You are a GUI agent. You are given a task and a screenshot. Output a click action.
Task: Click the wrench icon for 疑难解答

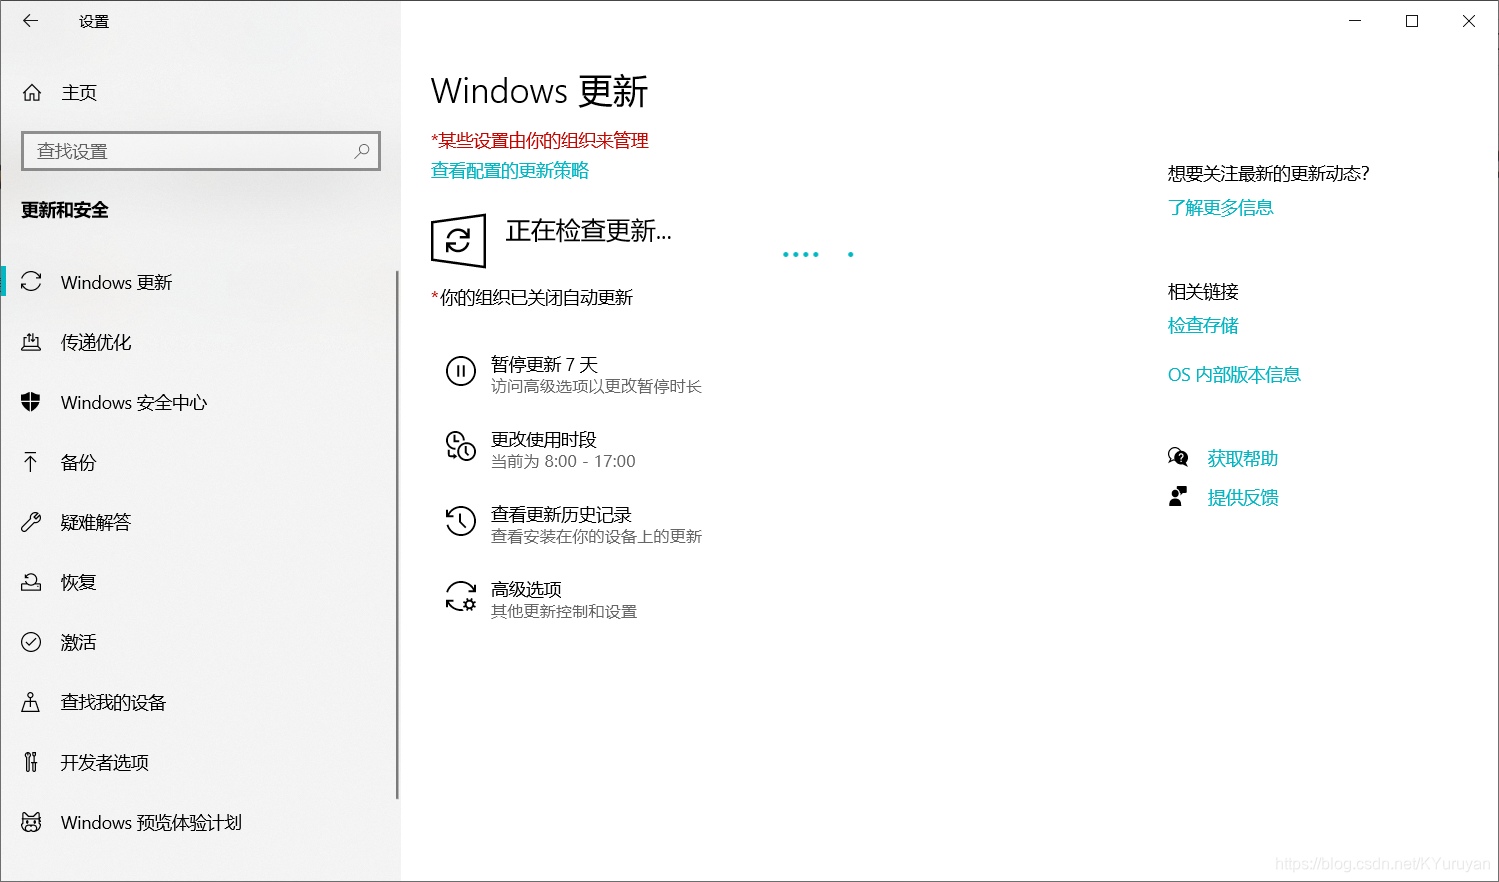[x=31, y=522]
